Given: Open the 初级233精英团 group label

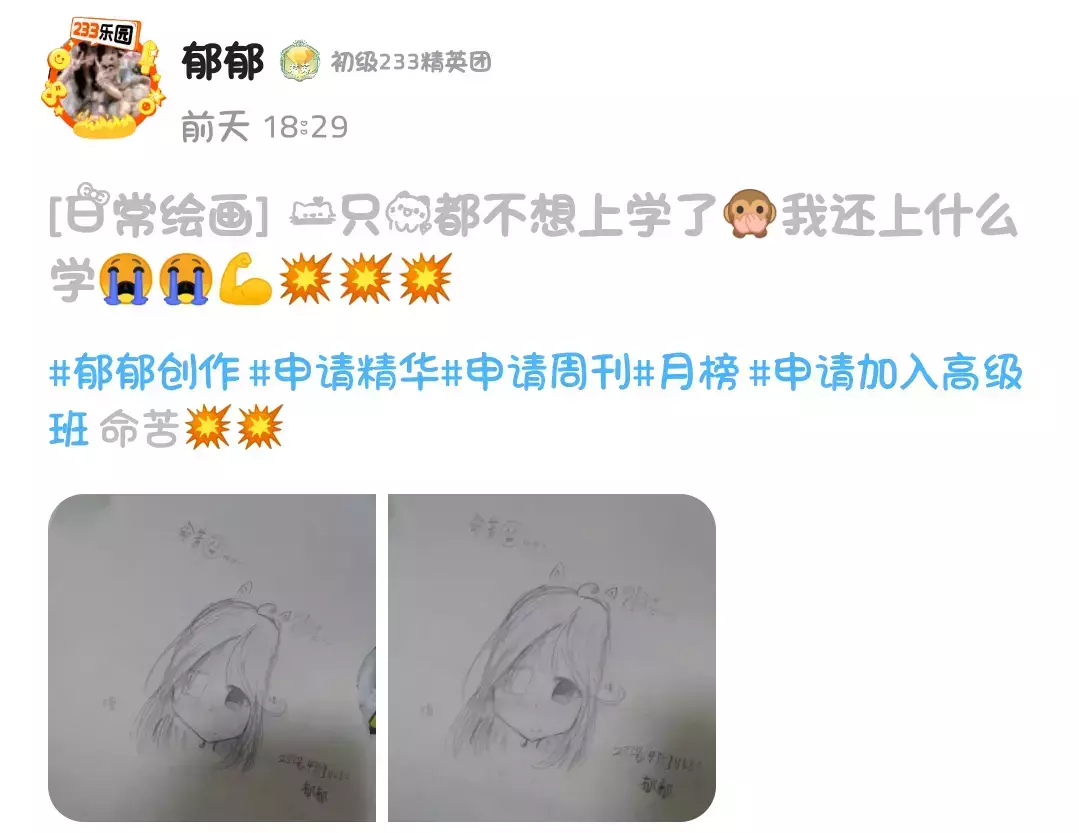Looking at the screenshot, I should click(411, 62).
